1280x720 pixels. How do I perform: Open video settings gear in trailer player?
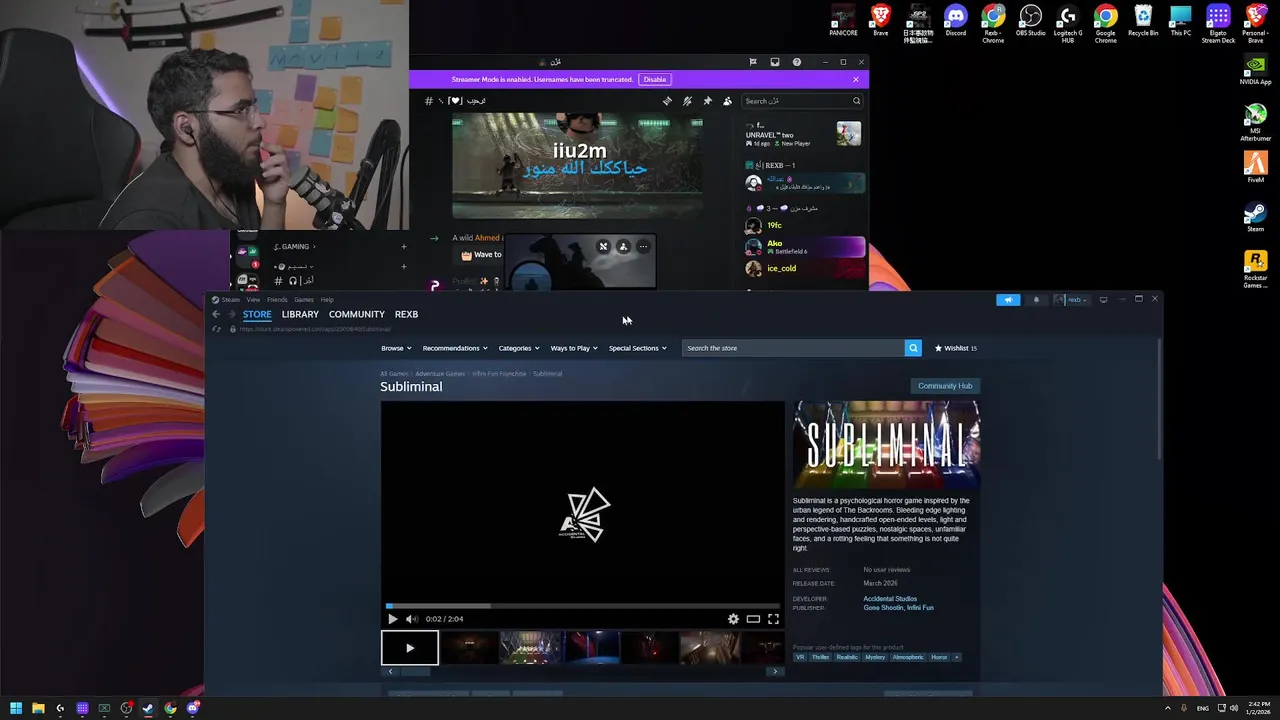(x=733, y=619)
